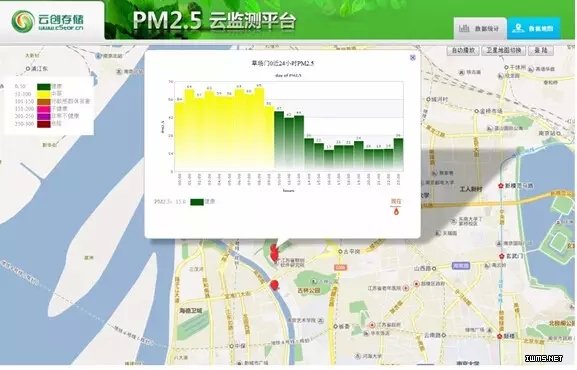Screen dimensions: 577x370
Task: Click the map pin icon in blue tab
Action: [518, 28]
